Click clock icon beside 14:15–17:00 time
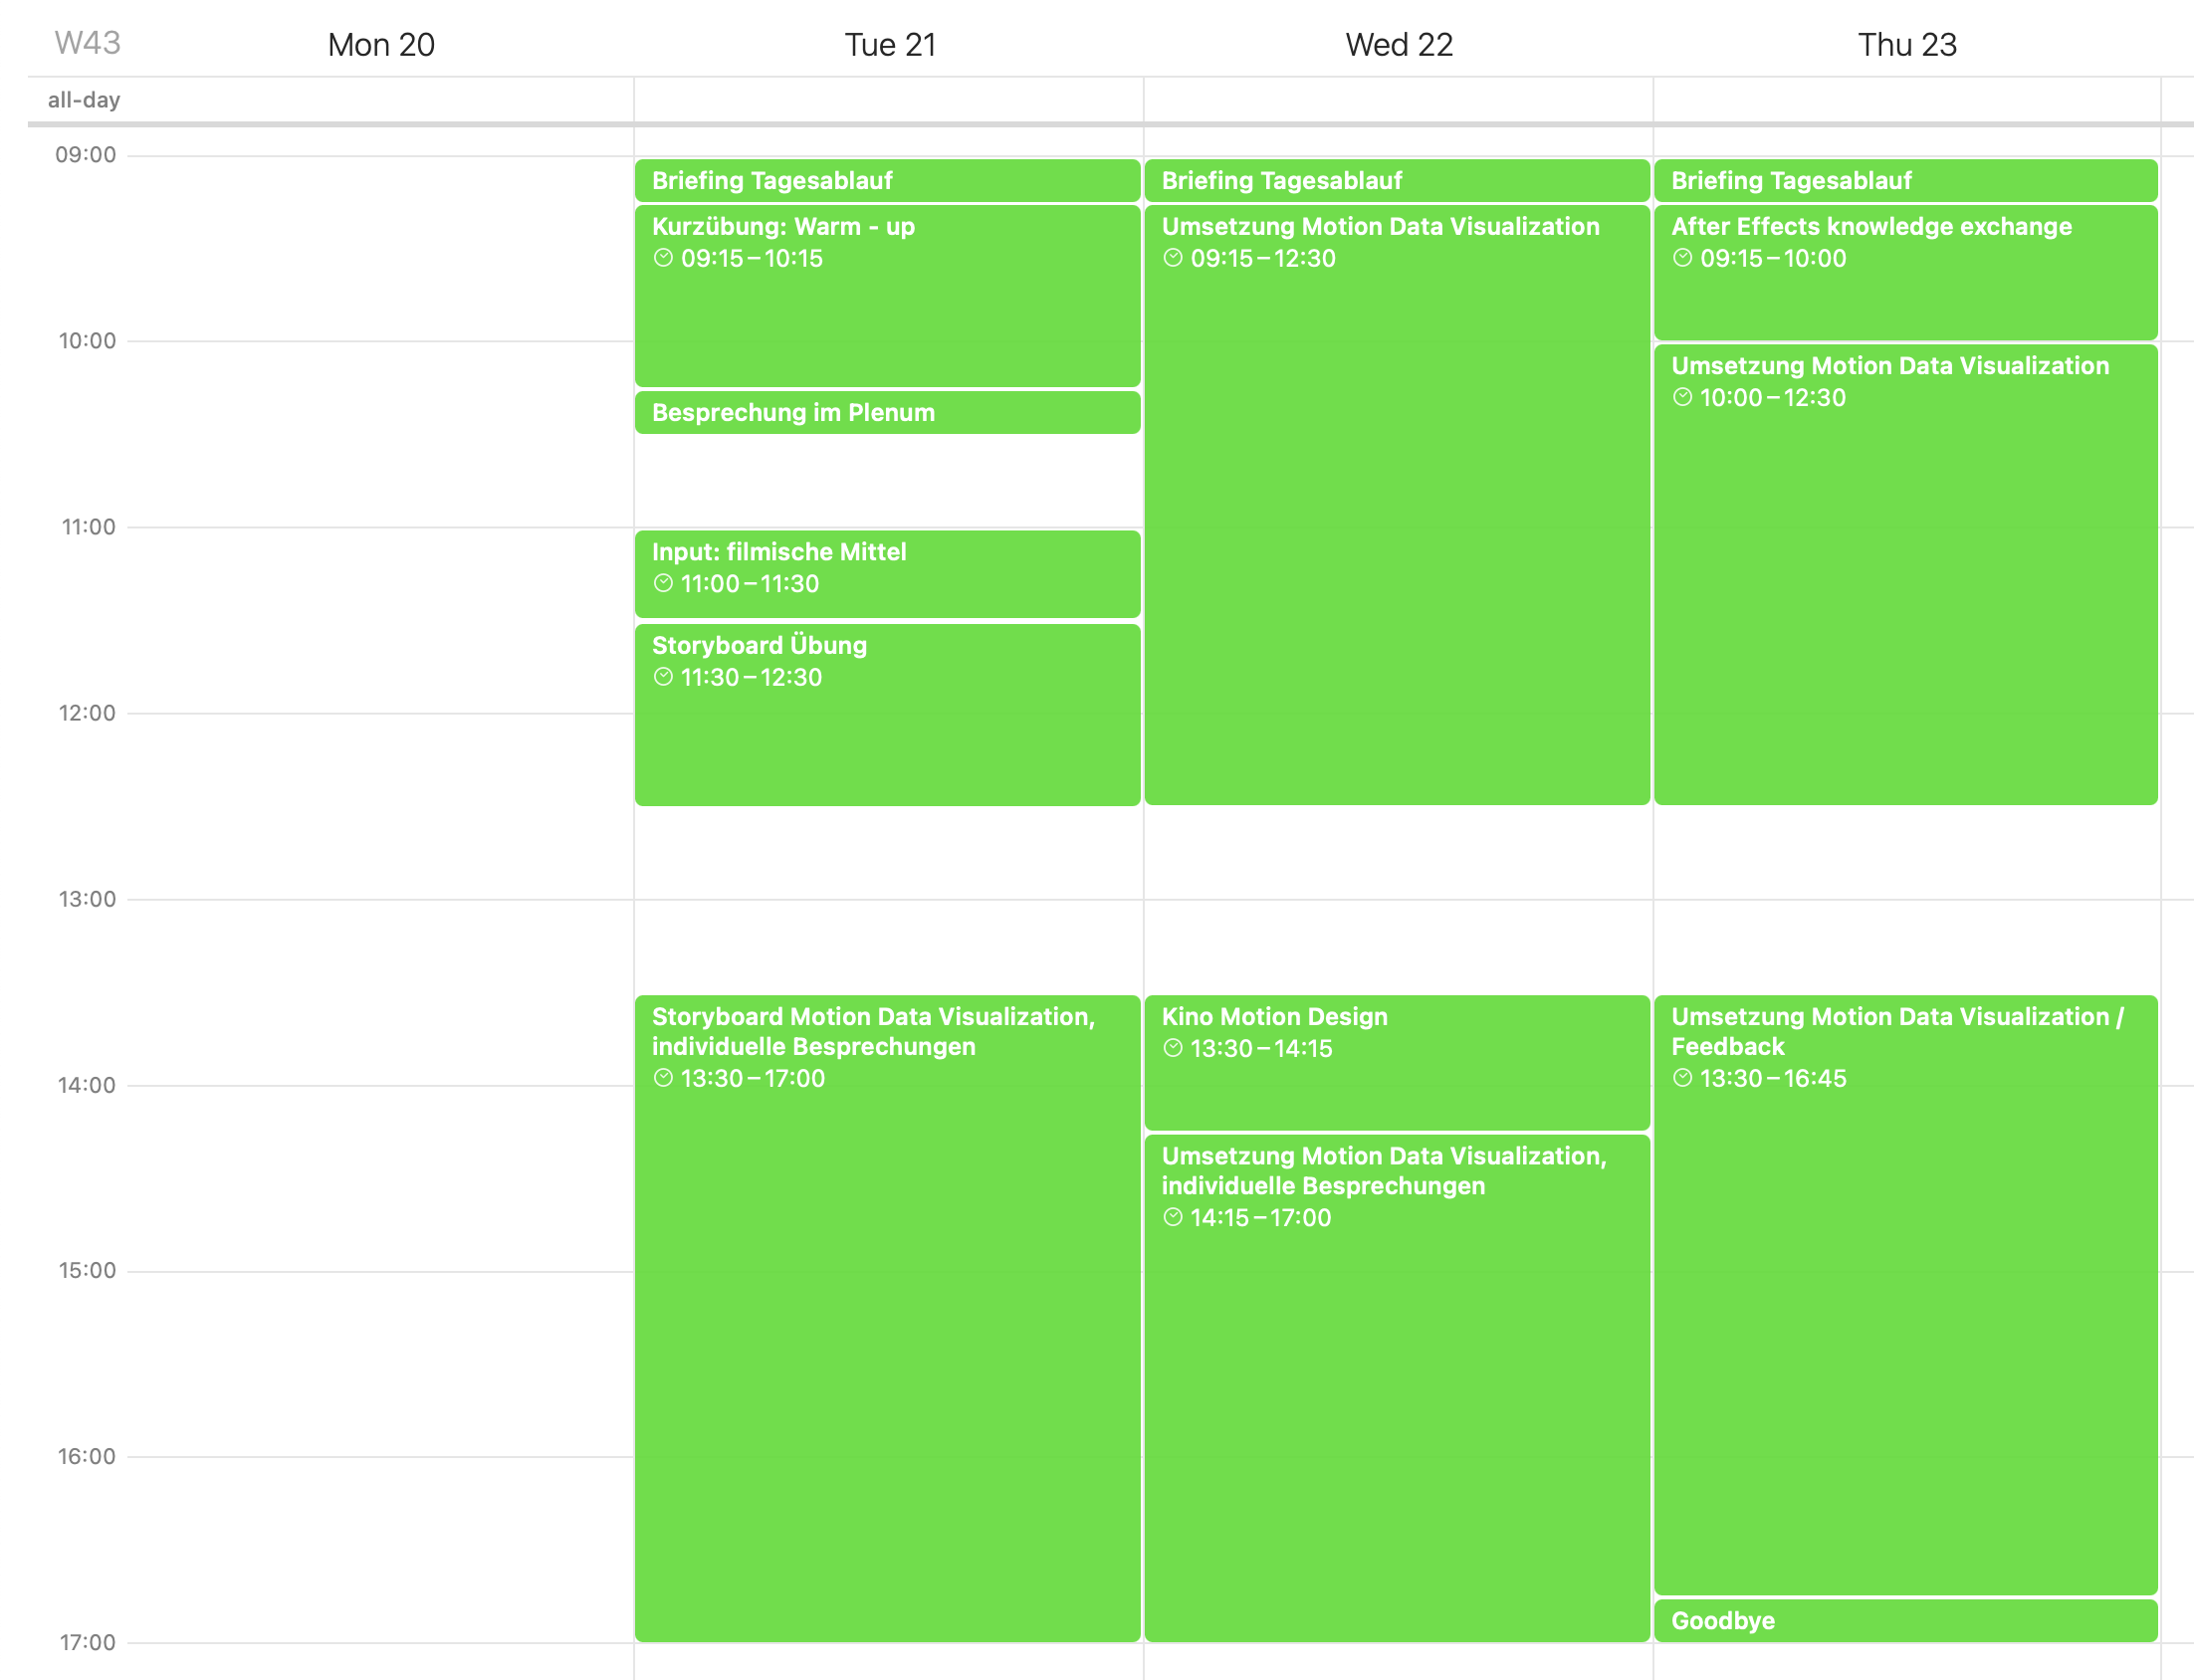 point(1173,1217)
